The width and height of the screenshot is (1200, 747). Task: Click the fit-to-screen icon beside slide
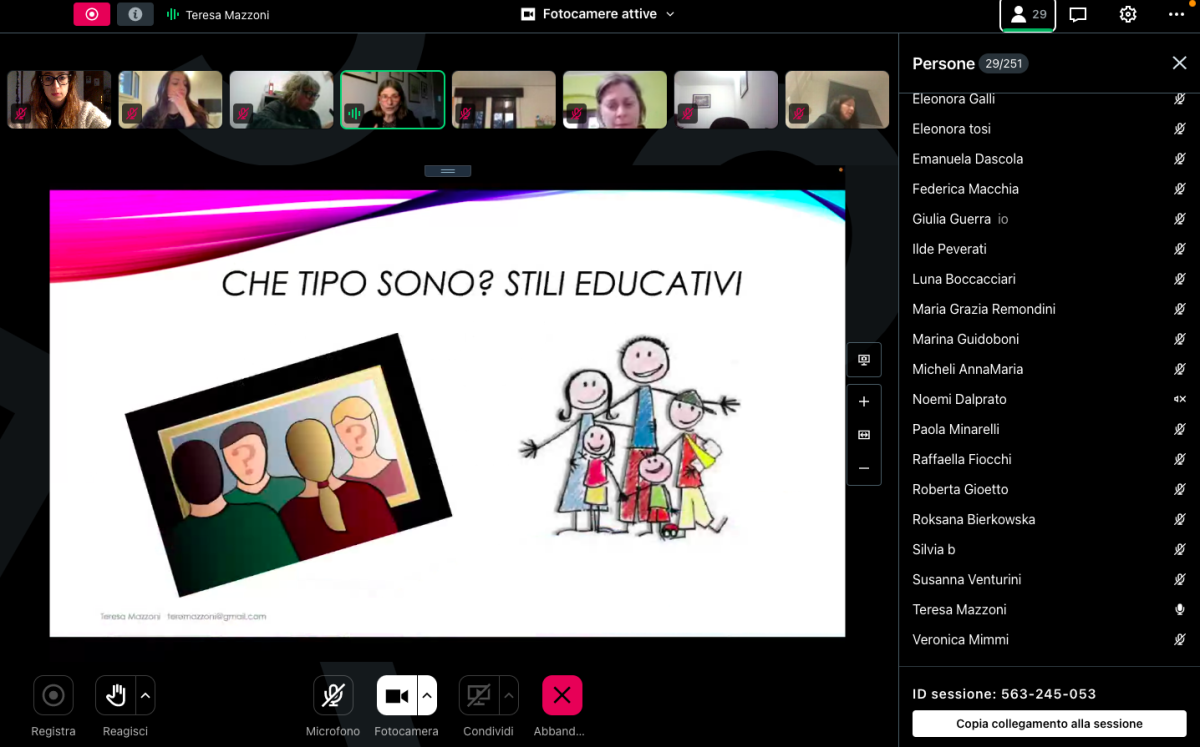(864, 435)
